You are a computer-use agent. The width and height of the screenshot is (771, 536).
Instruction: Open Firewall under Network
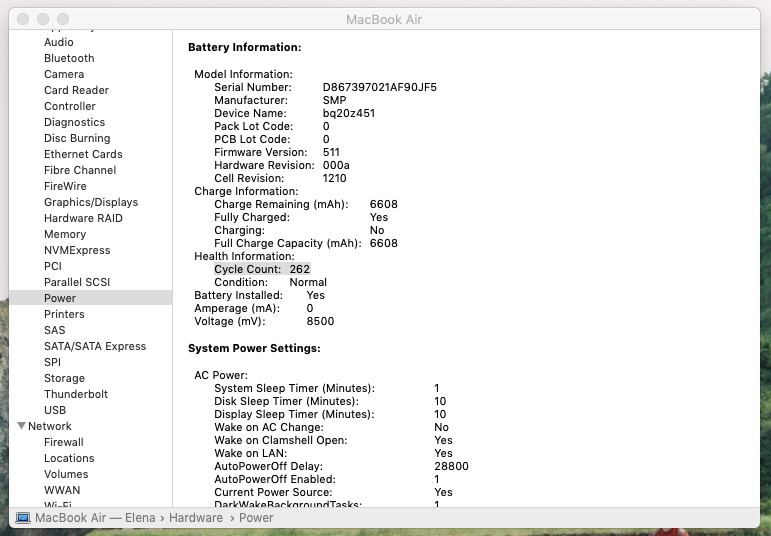[64, 442]
